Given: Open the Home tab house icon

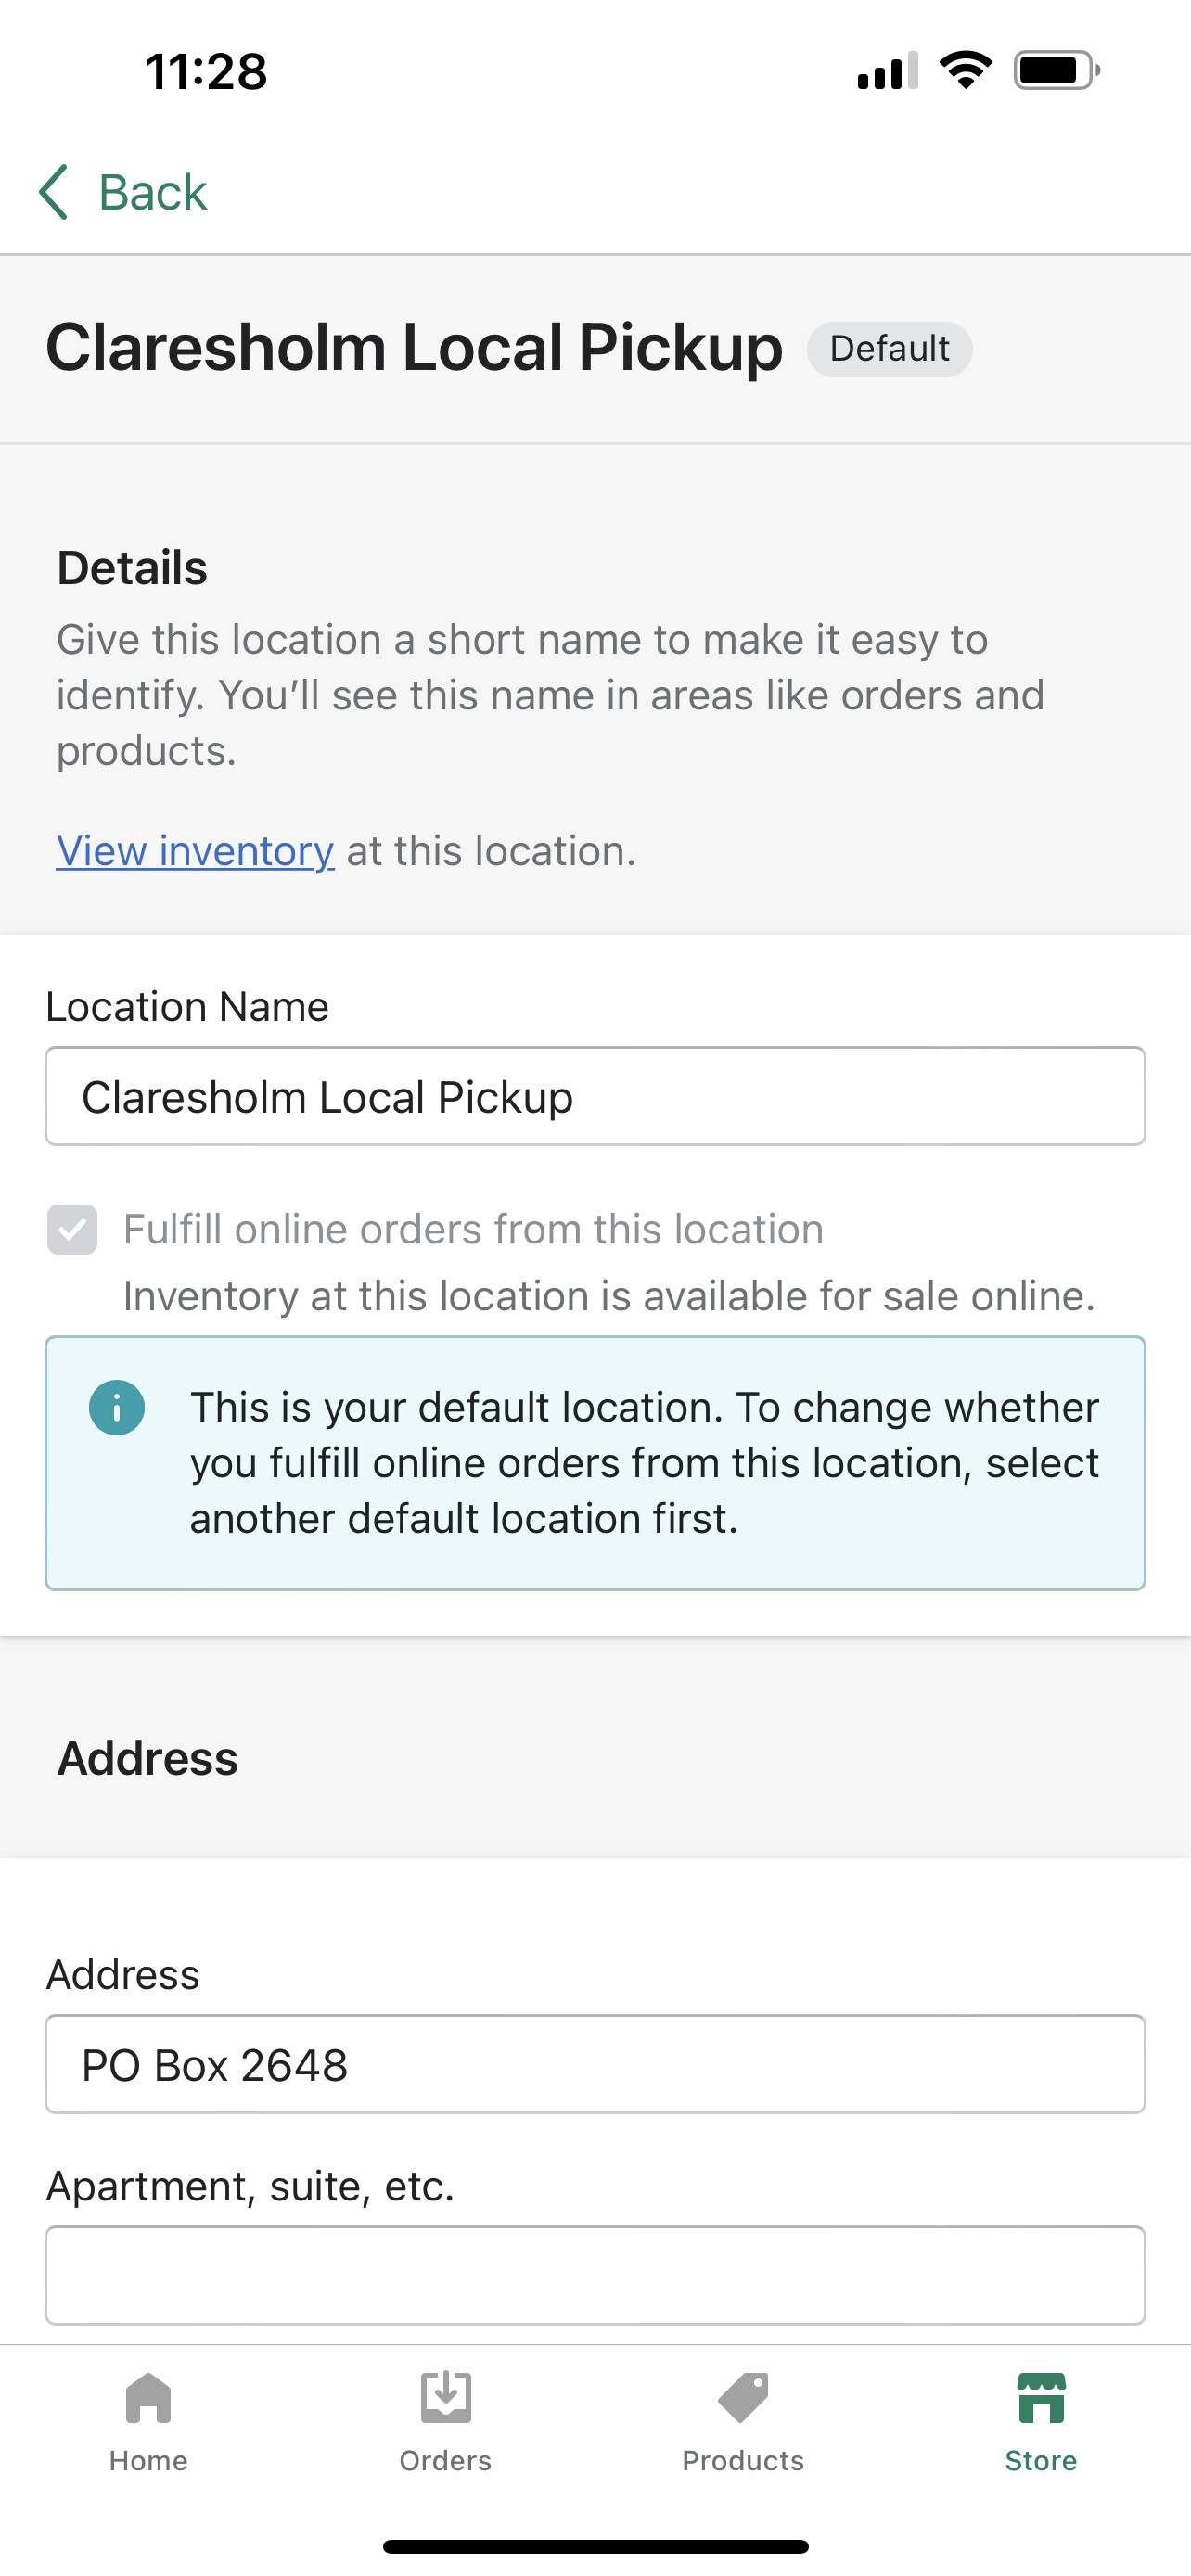Looking at the screenshot, I should tap(148, 2398).
